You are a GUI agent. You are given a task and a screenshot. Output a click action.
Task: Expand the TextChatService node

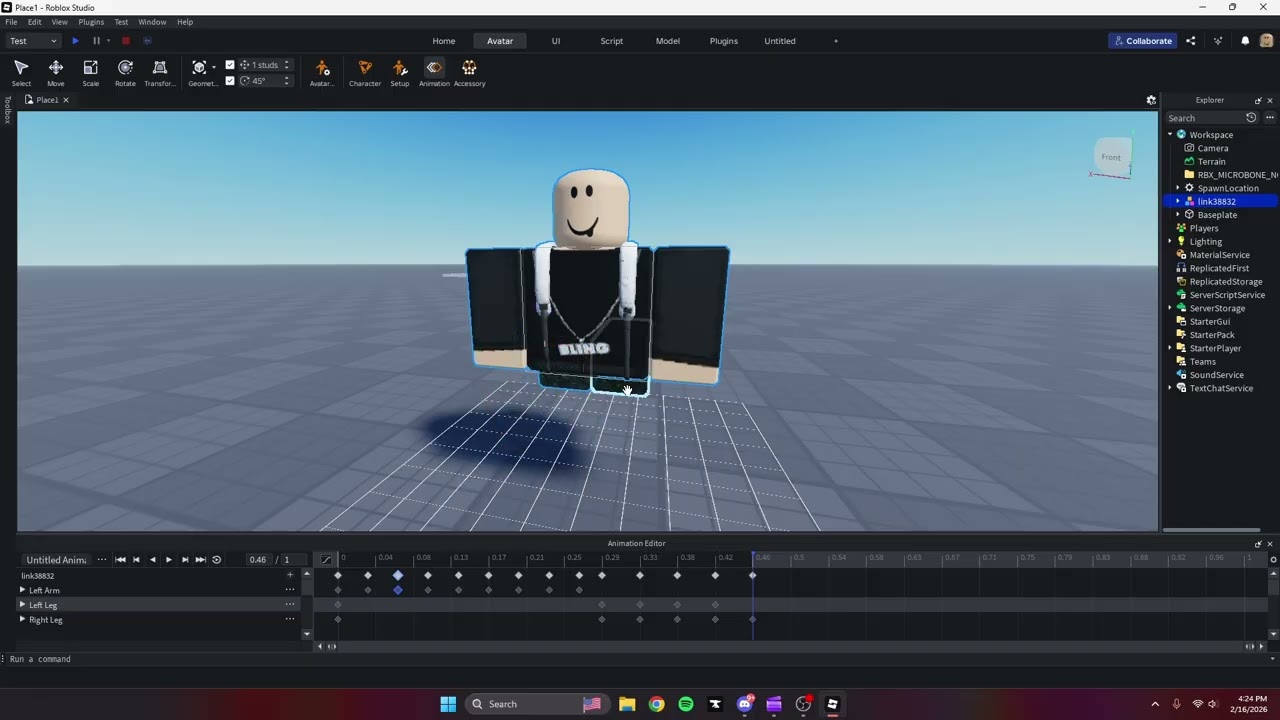pyautogui.click(x=1170, y=388)
